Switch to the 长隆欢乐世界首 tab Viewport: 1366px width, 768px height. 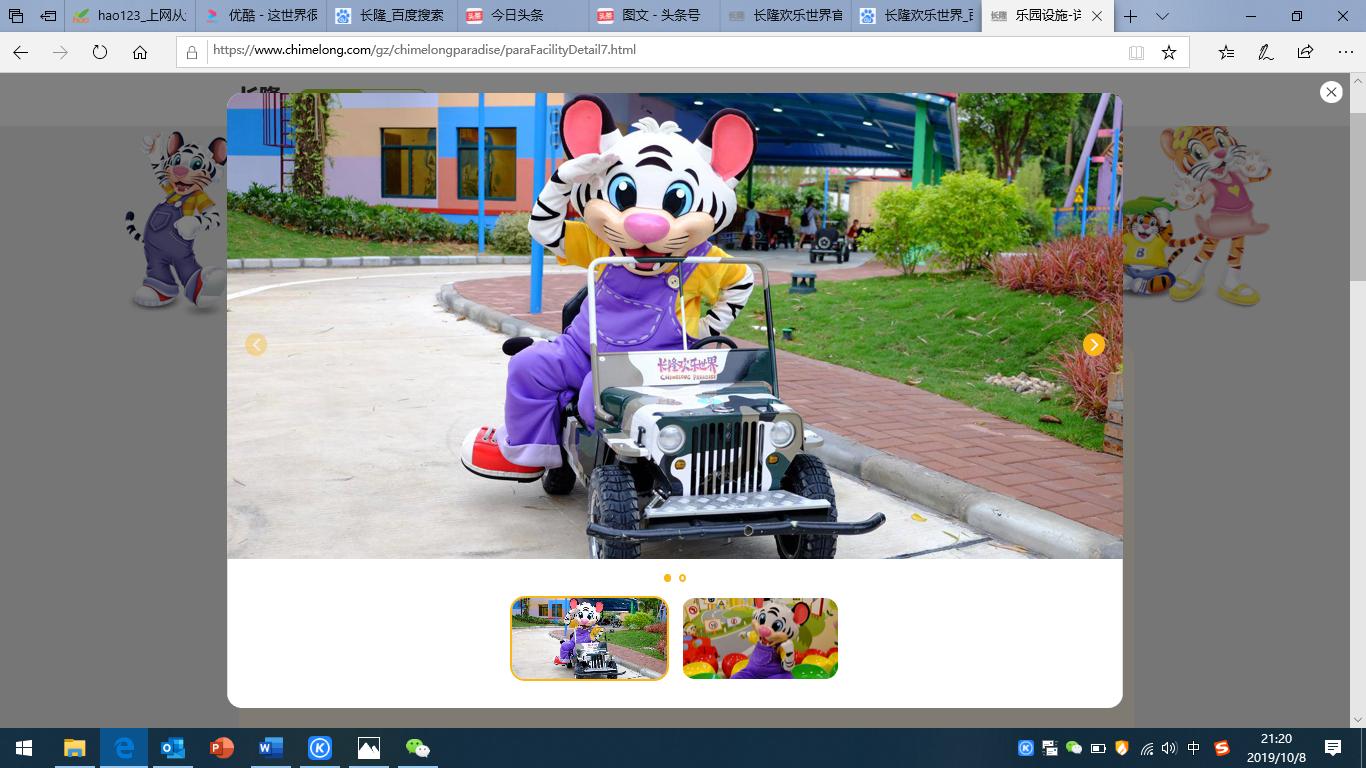pyautogui.click(x=786, y=16)
